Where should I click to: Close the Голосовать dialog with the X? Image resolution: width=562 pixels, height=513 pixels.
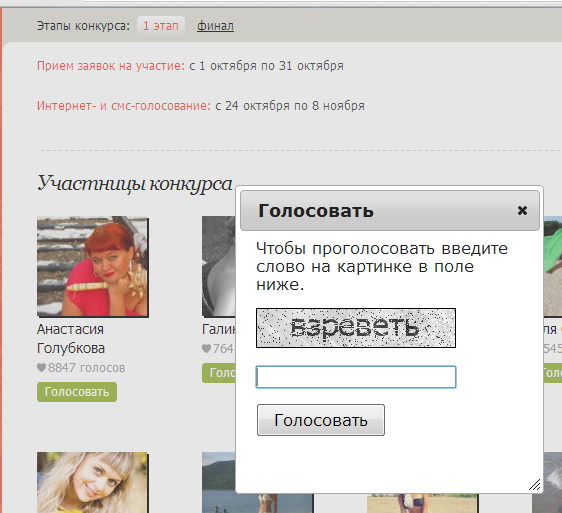[x=522, y=210]
